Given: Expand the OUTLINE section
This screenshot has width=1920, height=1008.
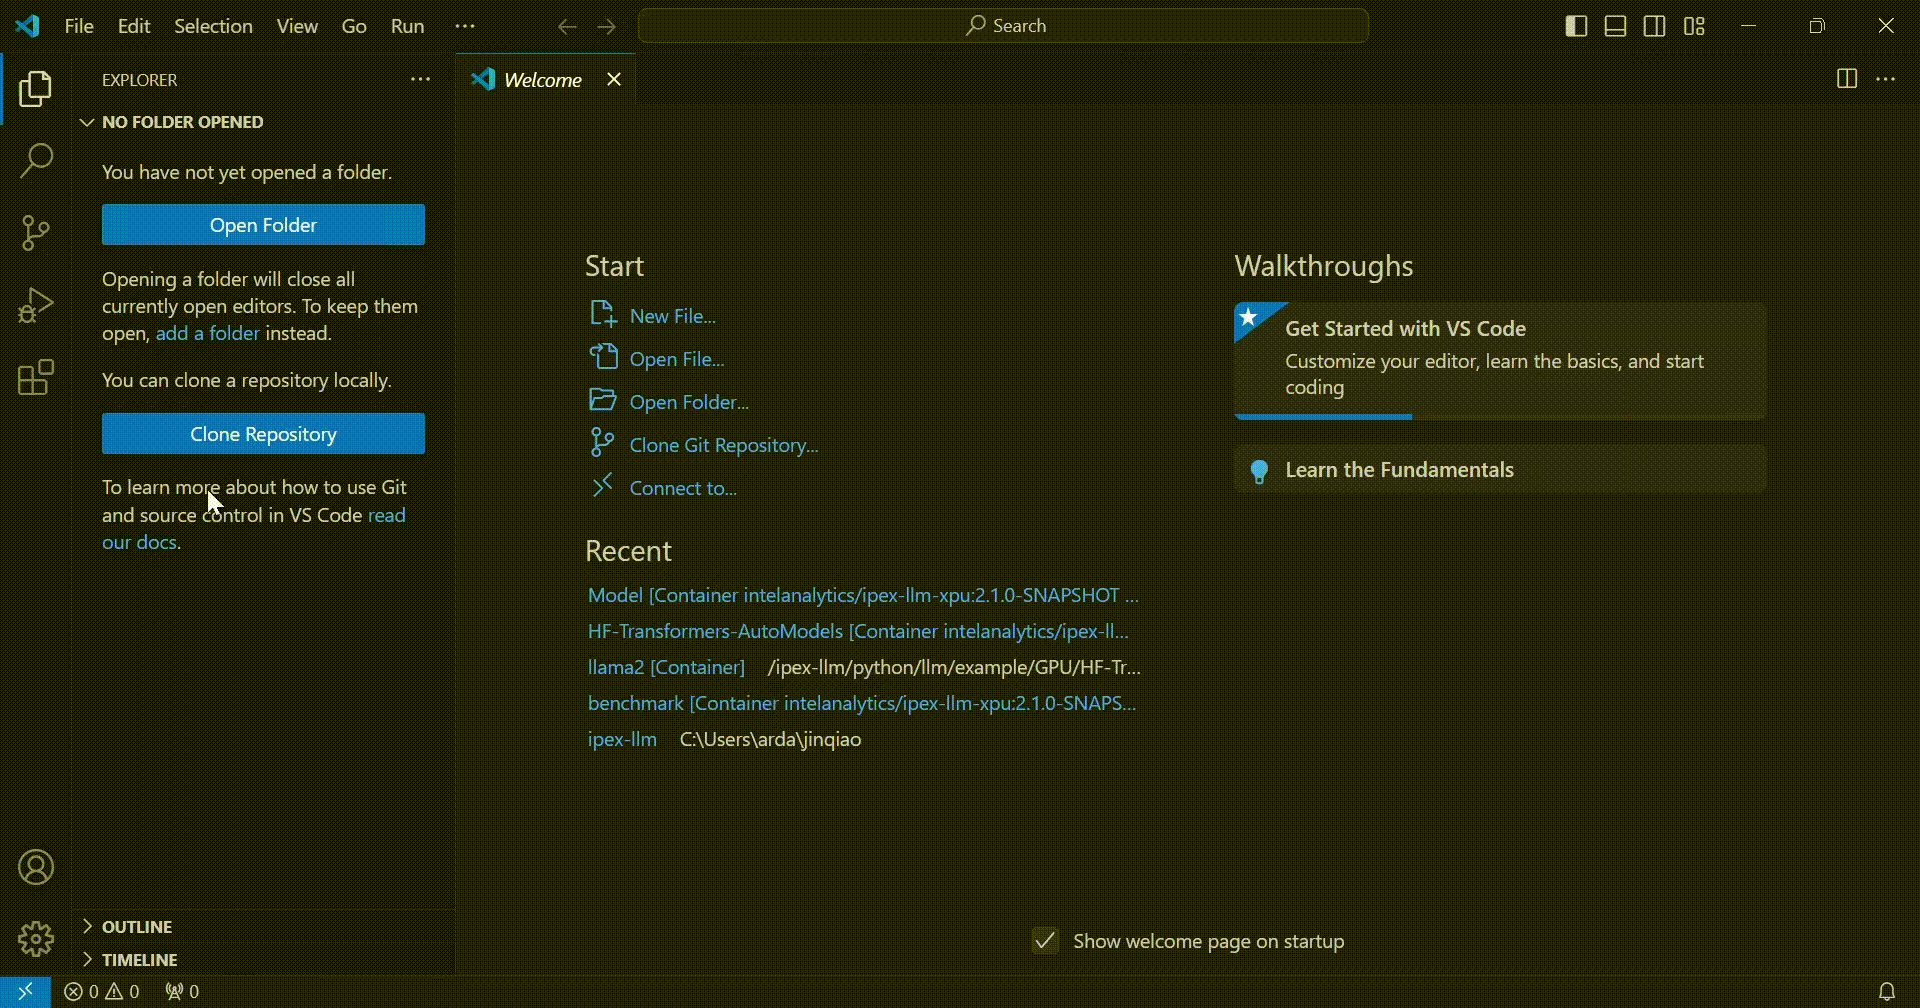Looking at the screenshot, I should [87, 926].
